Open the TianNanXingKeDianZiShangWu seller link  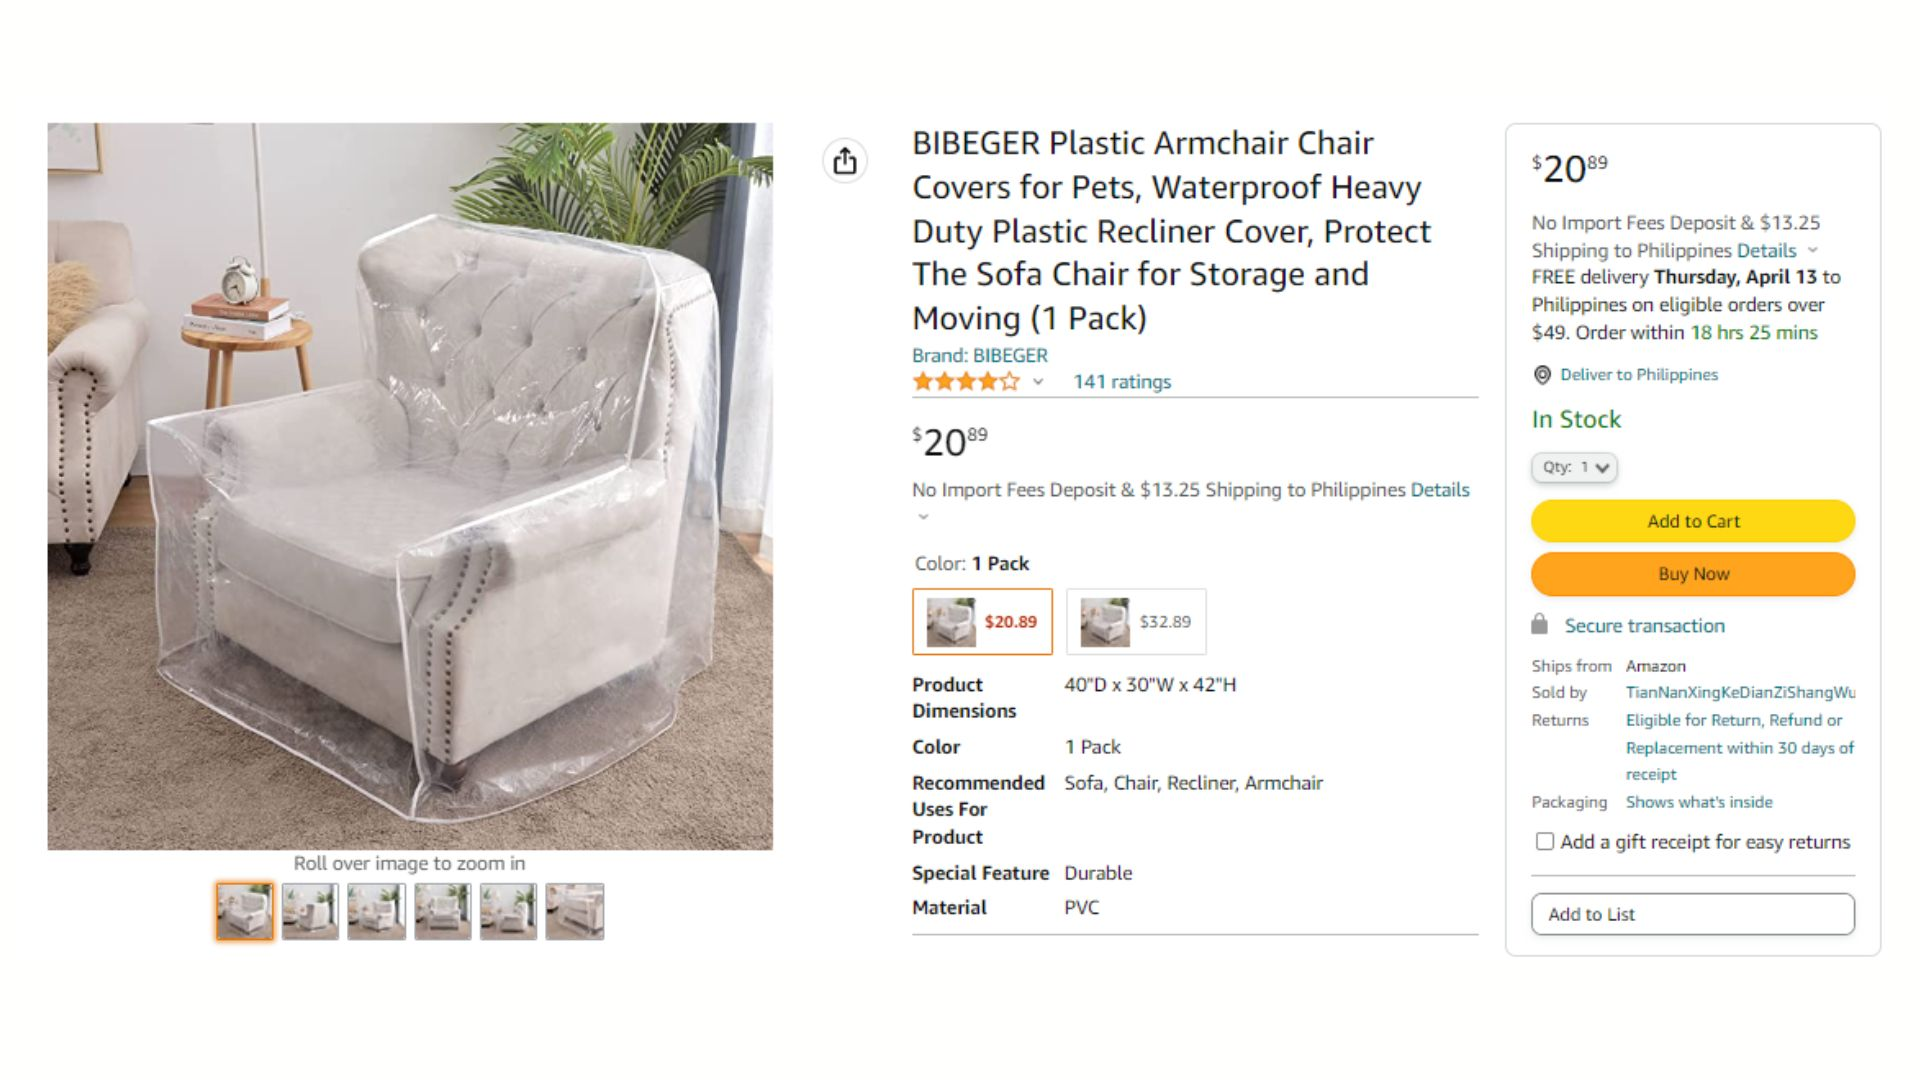1740,692
